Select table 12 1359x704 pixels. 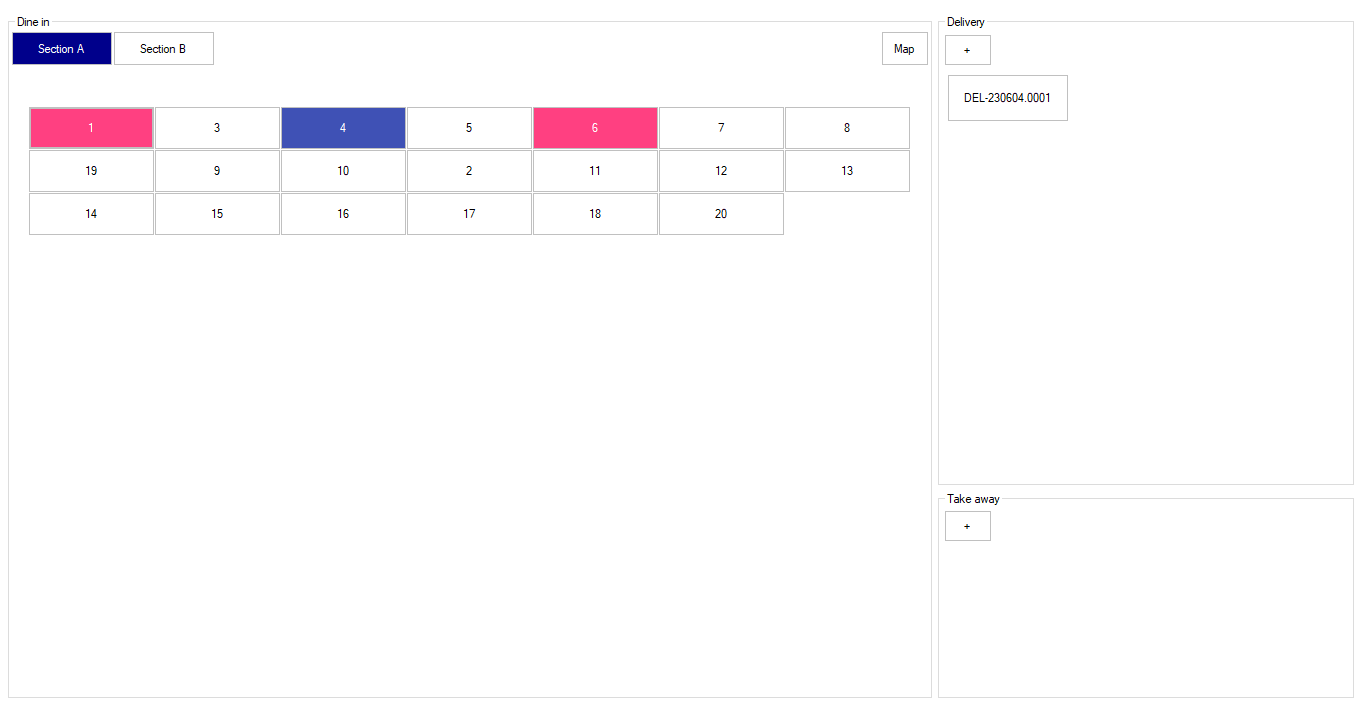[721, 171]
